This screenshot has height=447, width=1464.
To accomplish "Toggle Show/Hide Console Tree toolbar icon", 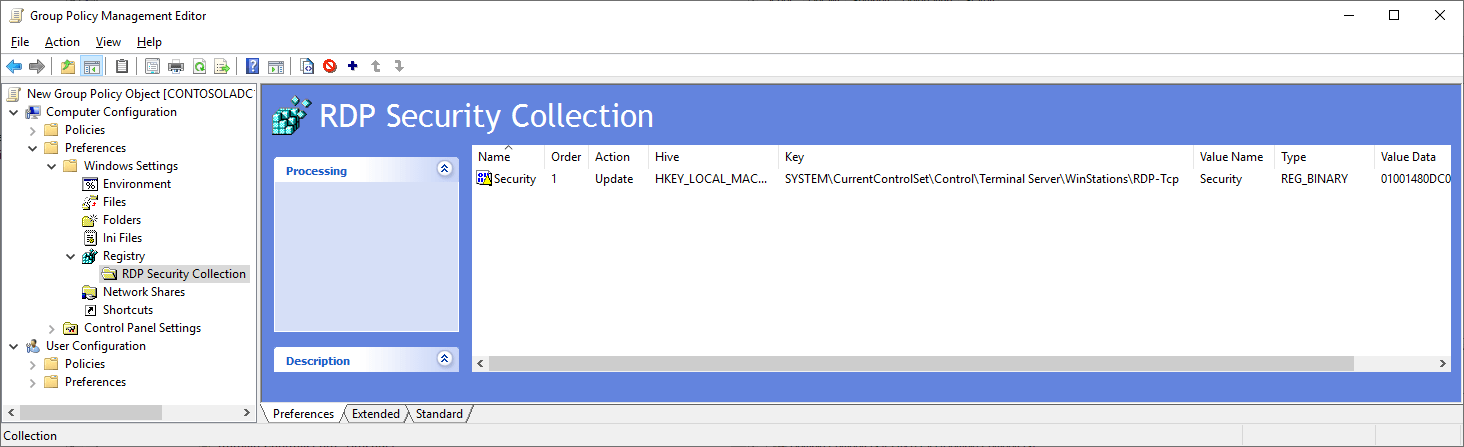I will point(92,66).
